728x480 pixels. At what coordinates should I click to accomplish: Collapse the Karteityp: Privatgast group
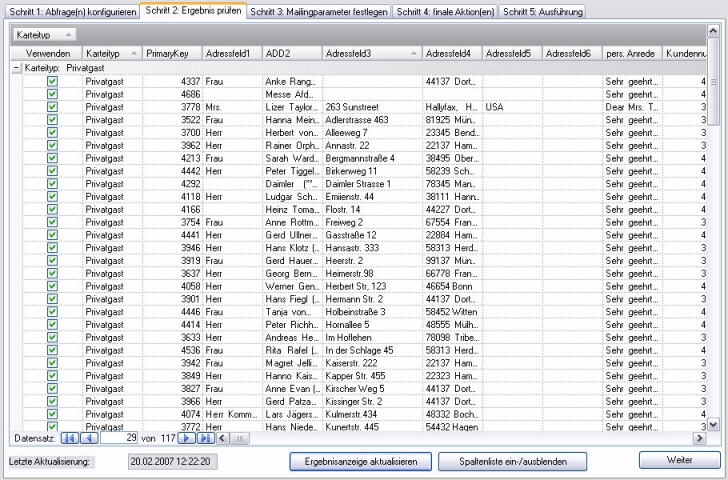click(x=16, y=68)
